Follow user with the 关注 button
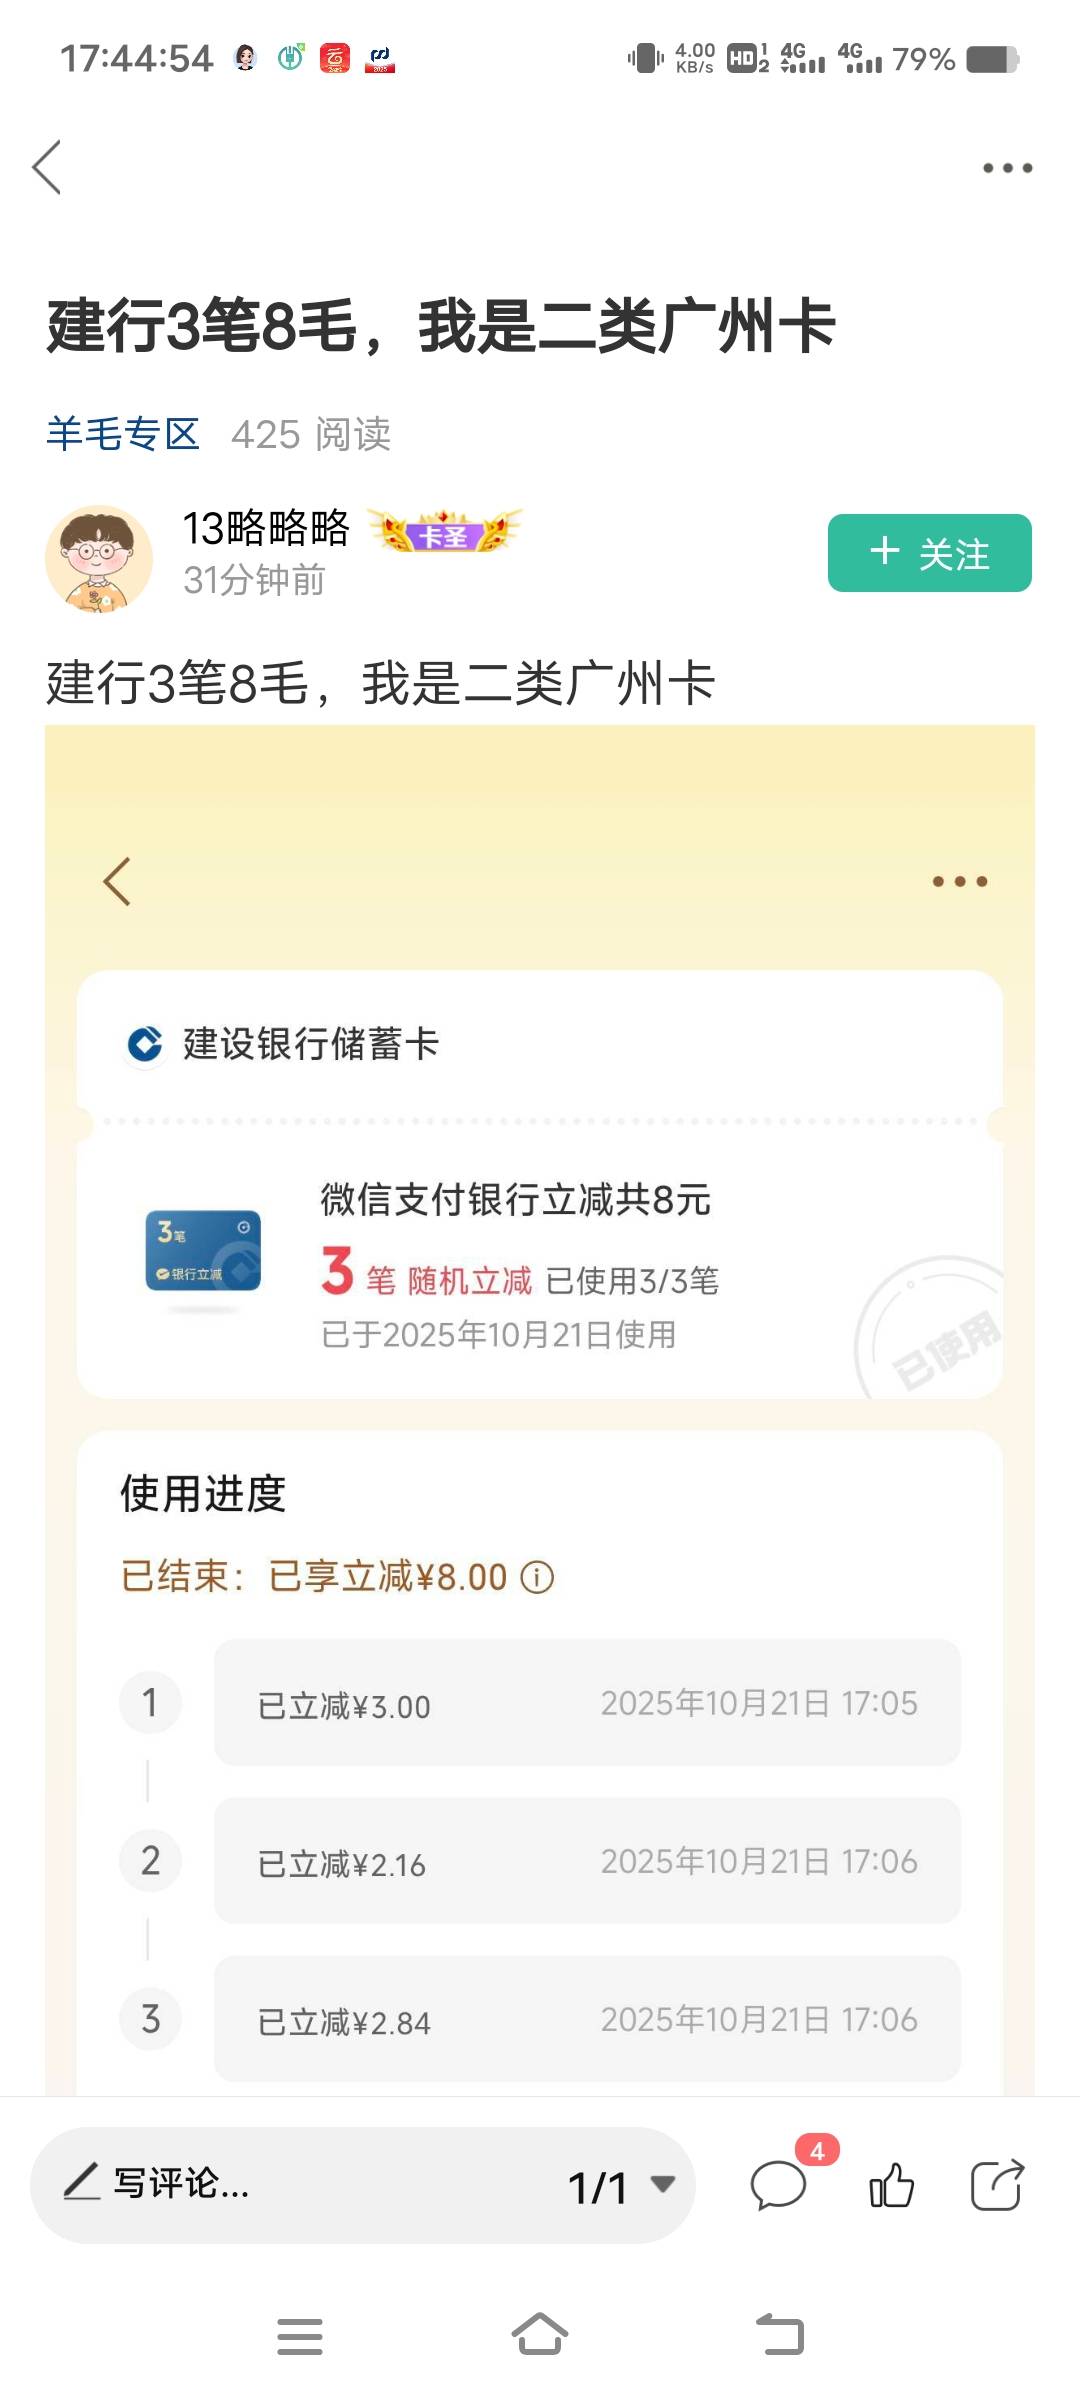The height and width of the screenshot is (2400, 1080). tap(929, 553)
